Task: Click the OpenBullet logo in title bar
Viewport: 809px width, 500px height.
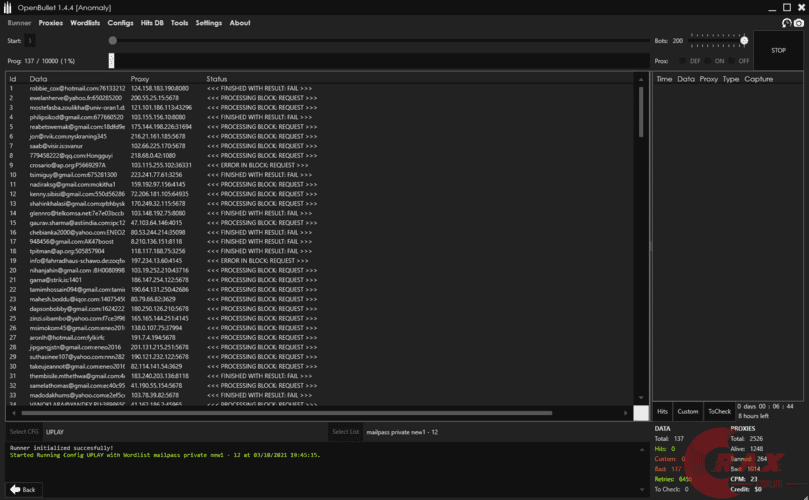Action: click(9, 7)
